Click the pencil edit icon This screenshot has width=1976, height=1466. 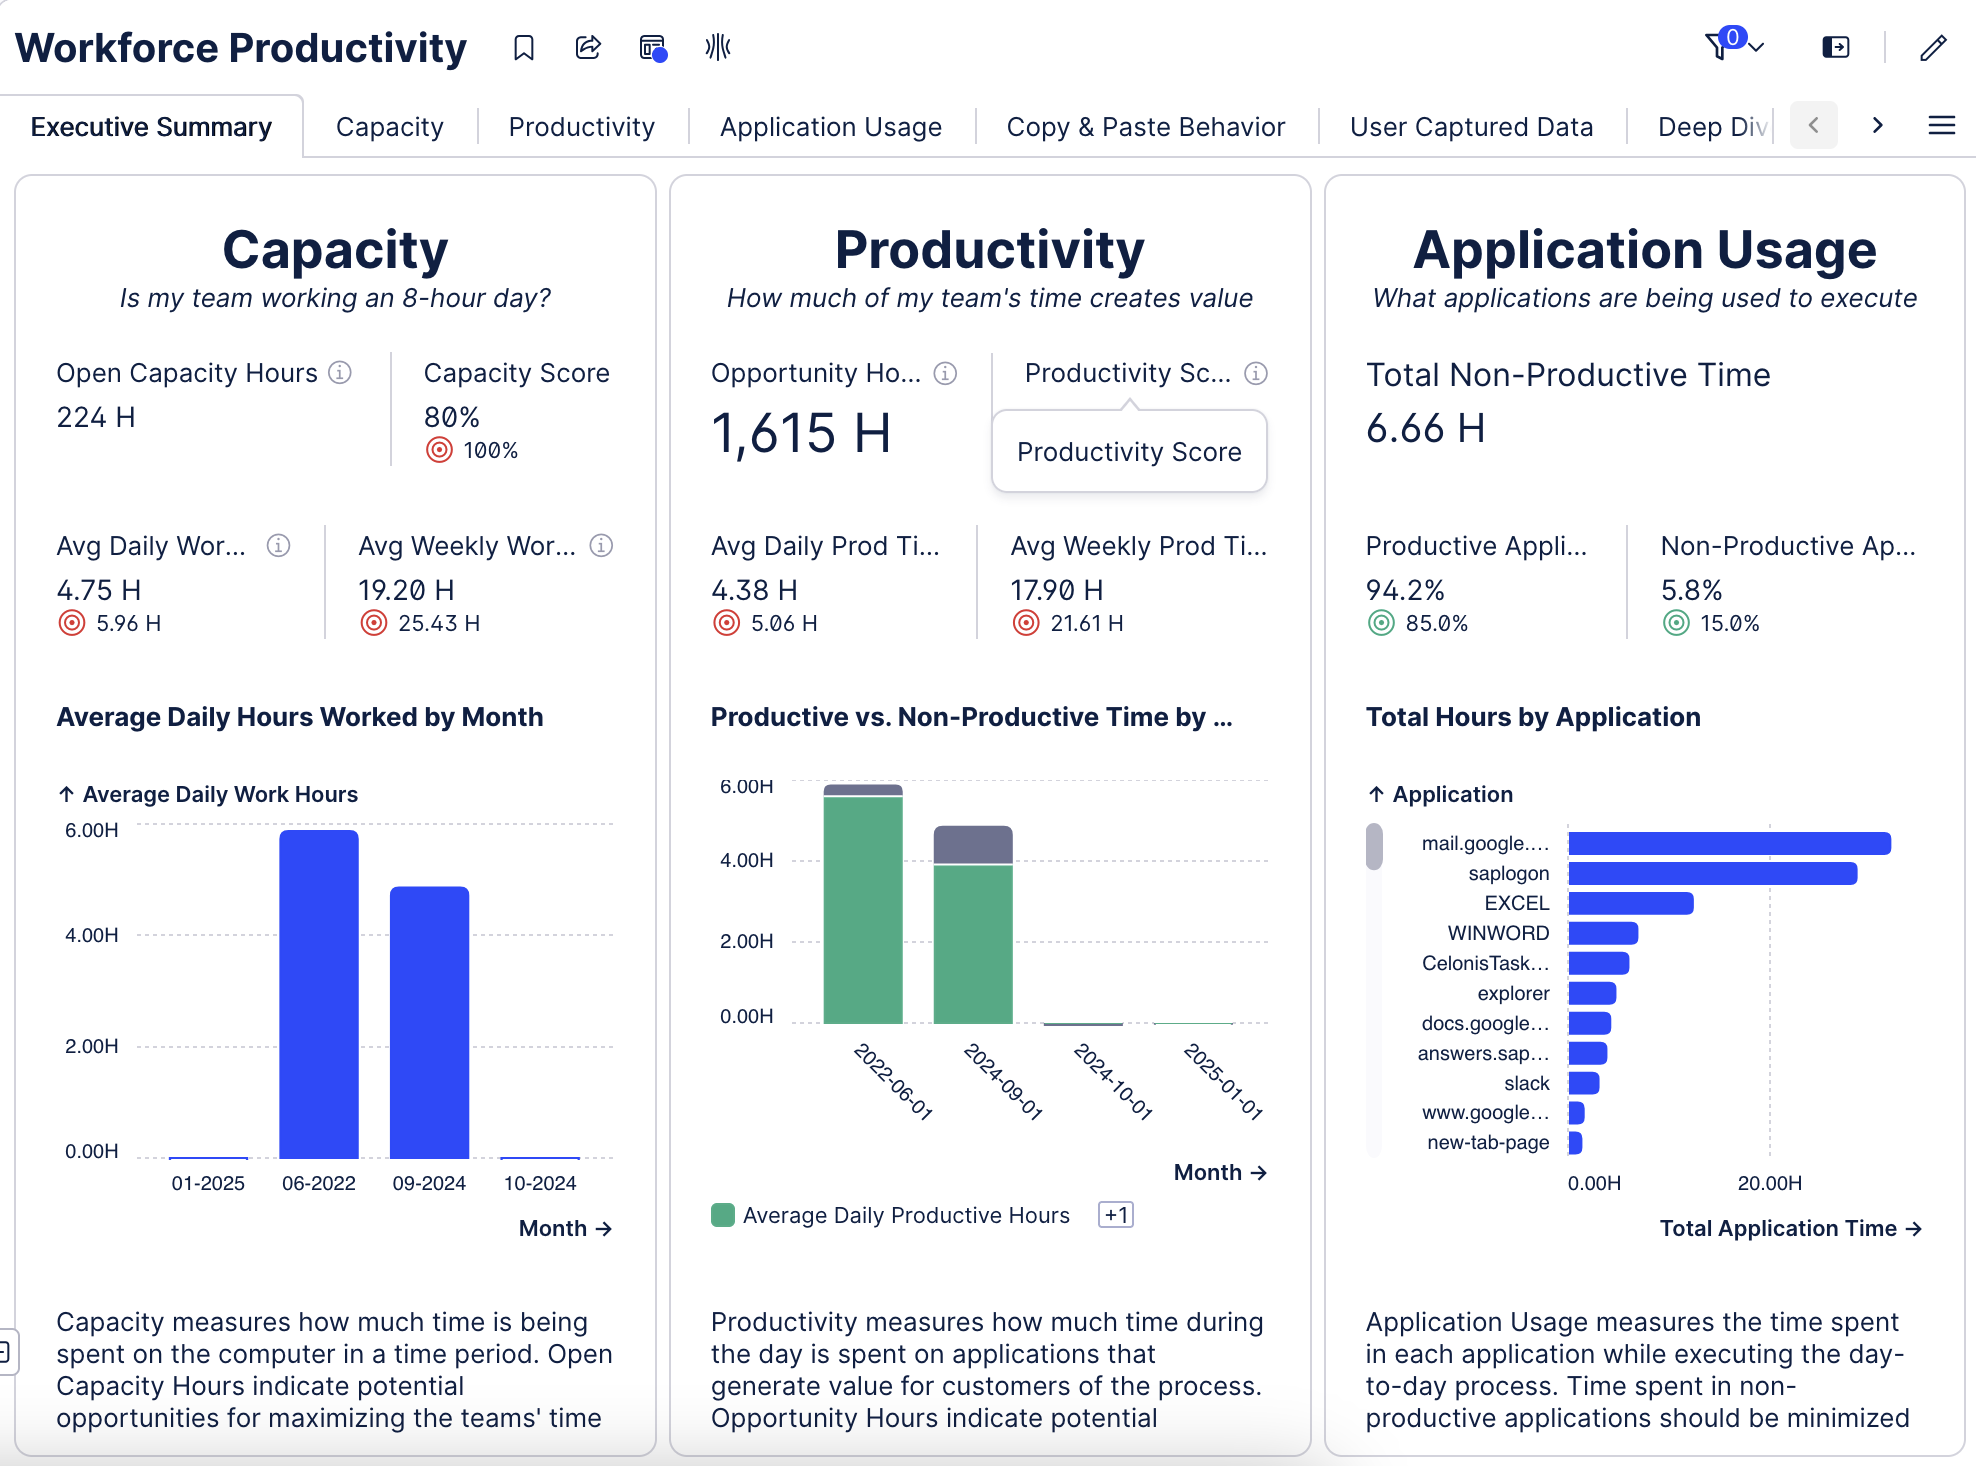(x=1933, y=47)
